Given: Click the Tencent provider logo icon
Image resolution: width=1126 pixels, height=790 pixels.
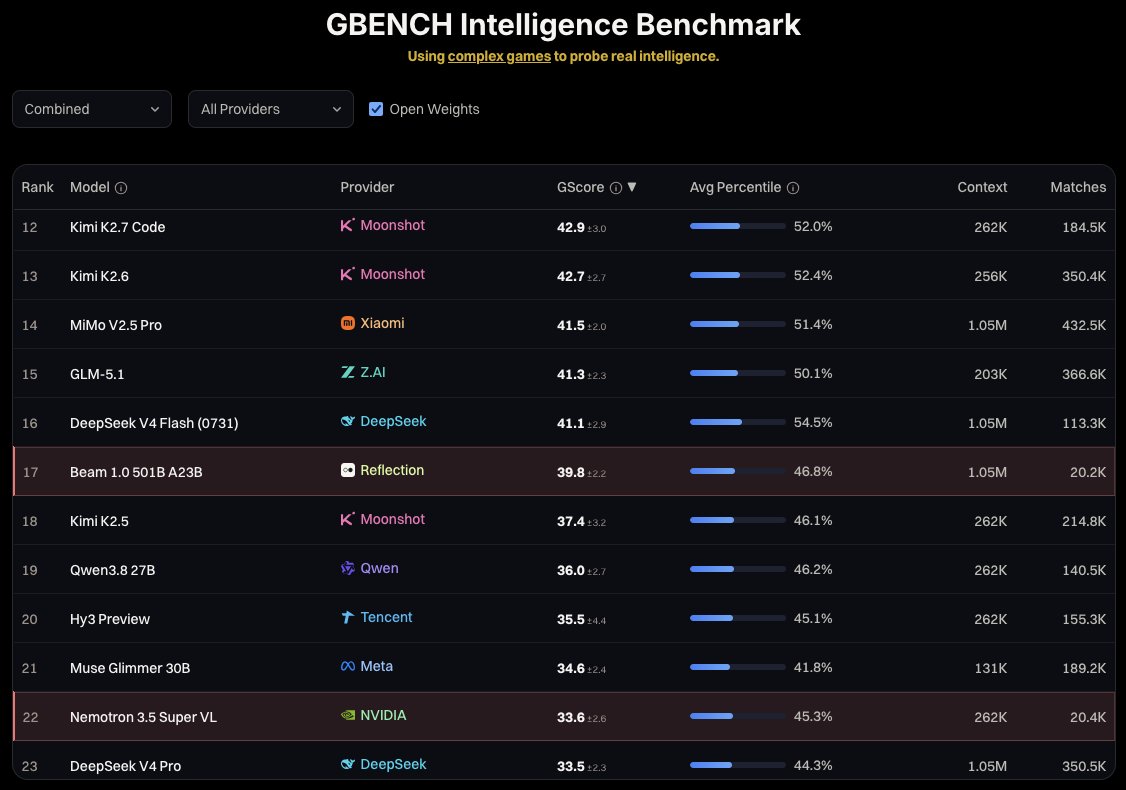Looking at the screenshot, I should (348, 617).
